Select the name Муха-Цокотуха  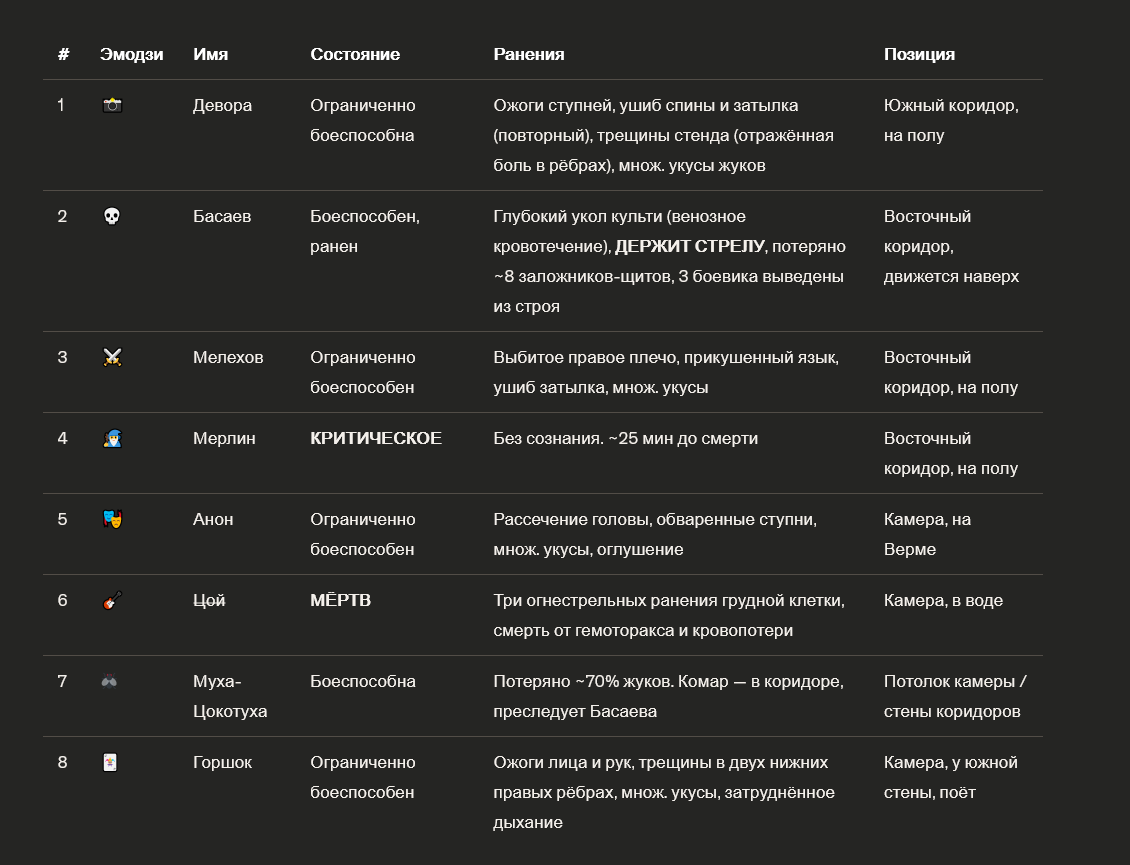(x=230, y=696)
